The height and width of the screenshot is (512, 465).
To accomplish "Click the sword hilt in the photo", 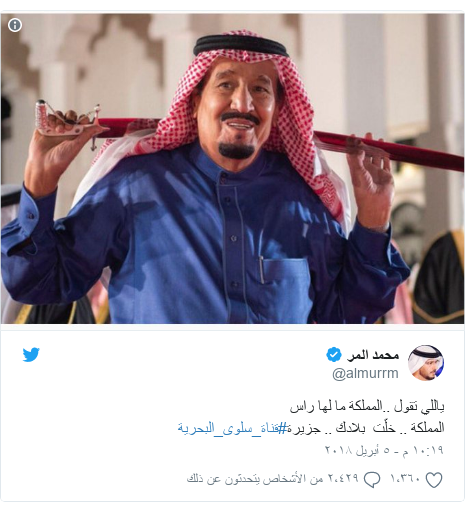I will 68,119.
